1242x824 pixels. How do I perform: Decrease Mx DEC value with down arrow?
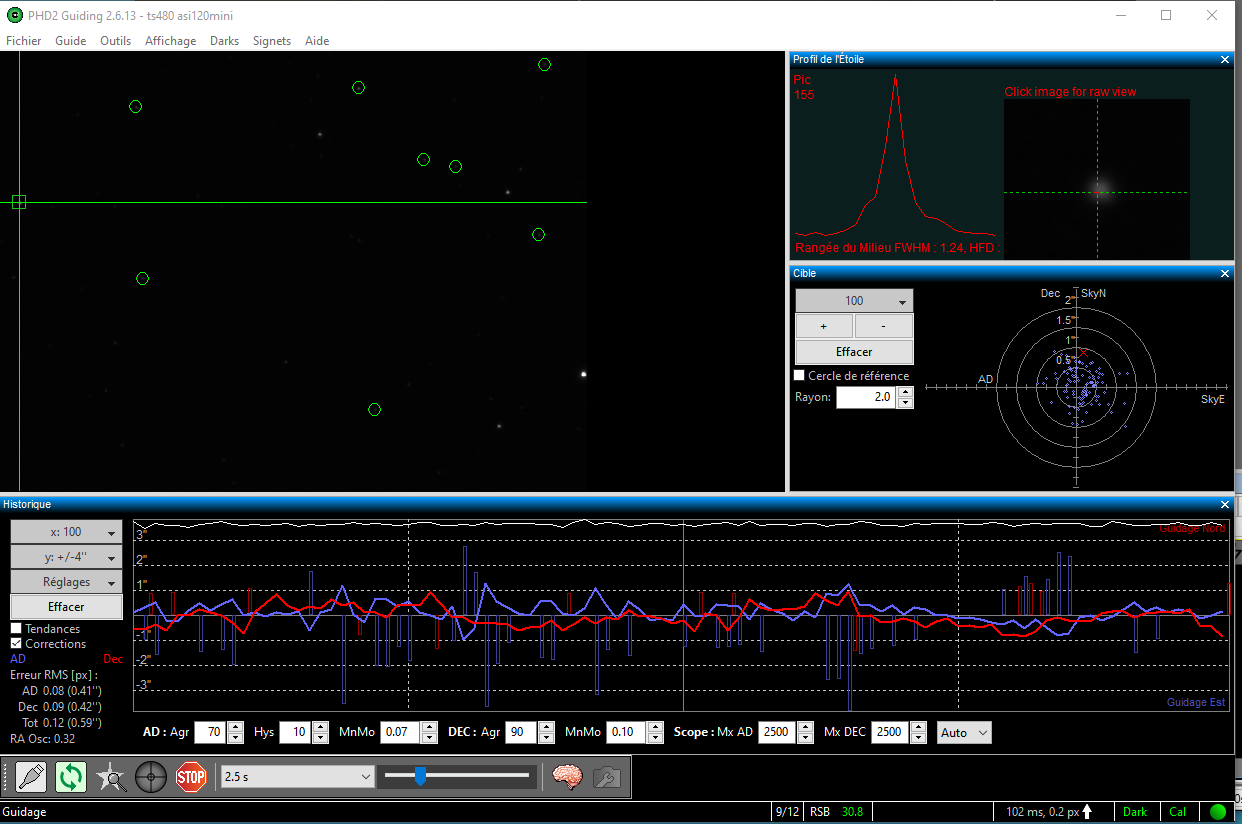point(918,738)
